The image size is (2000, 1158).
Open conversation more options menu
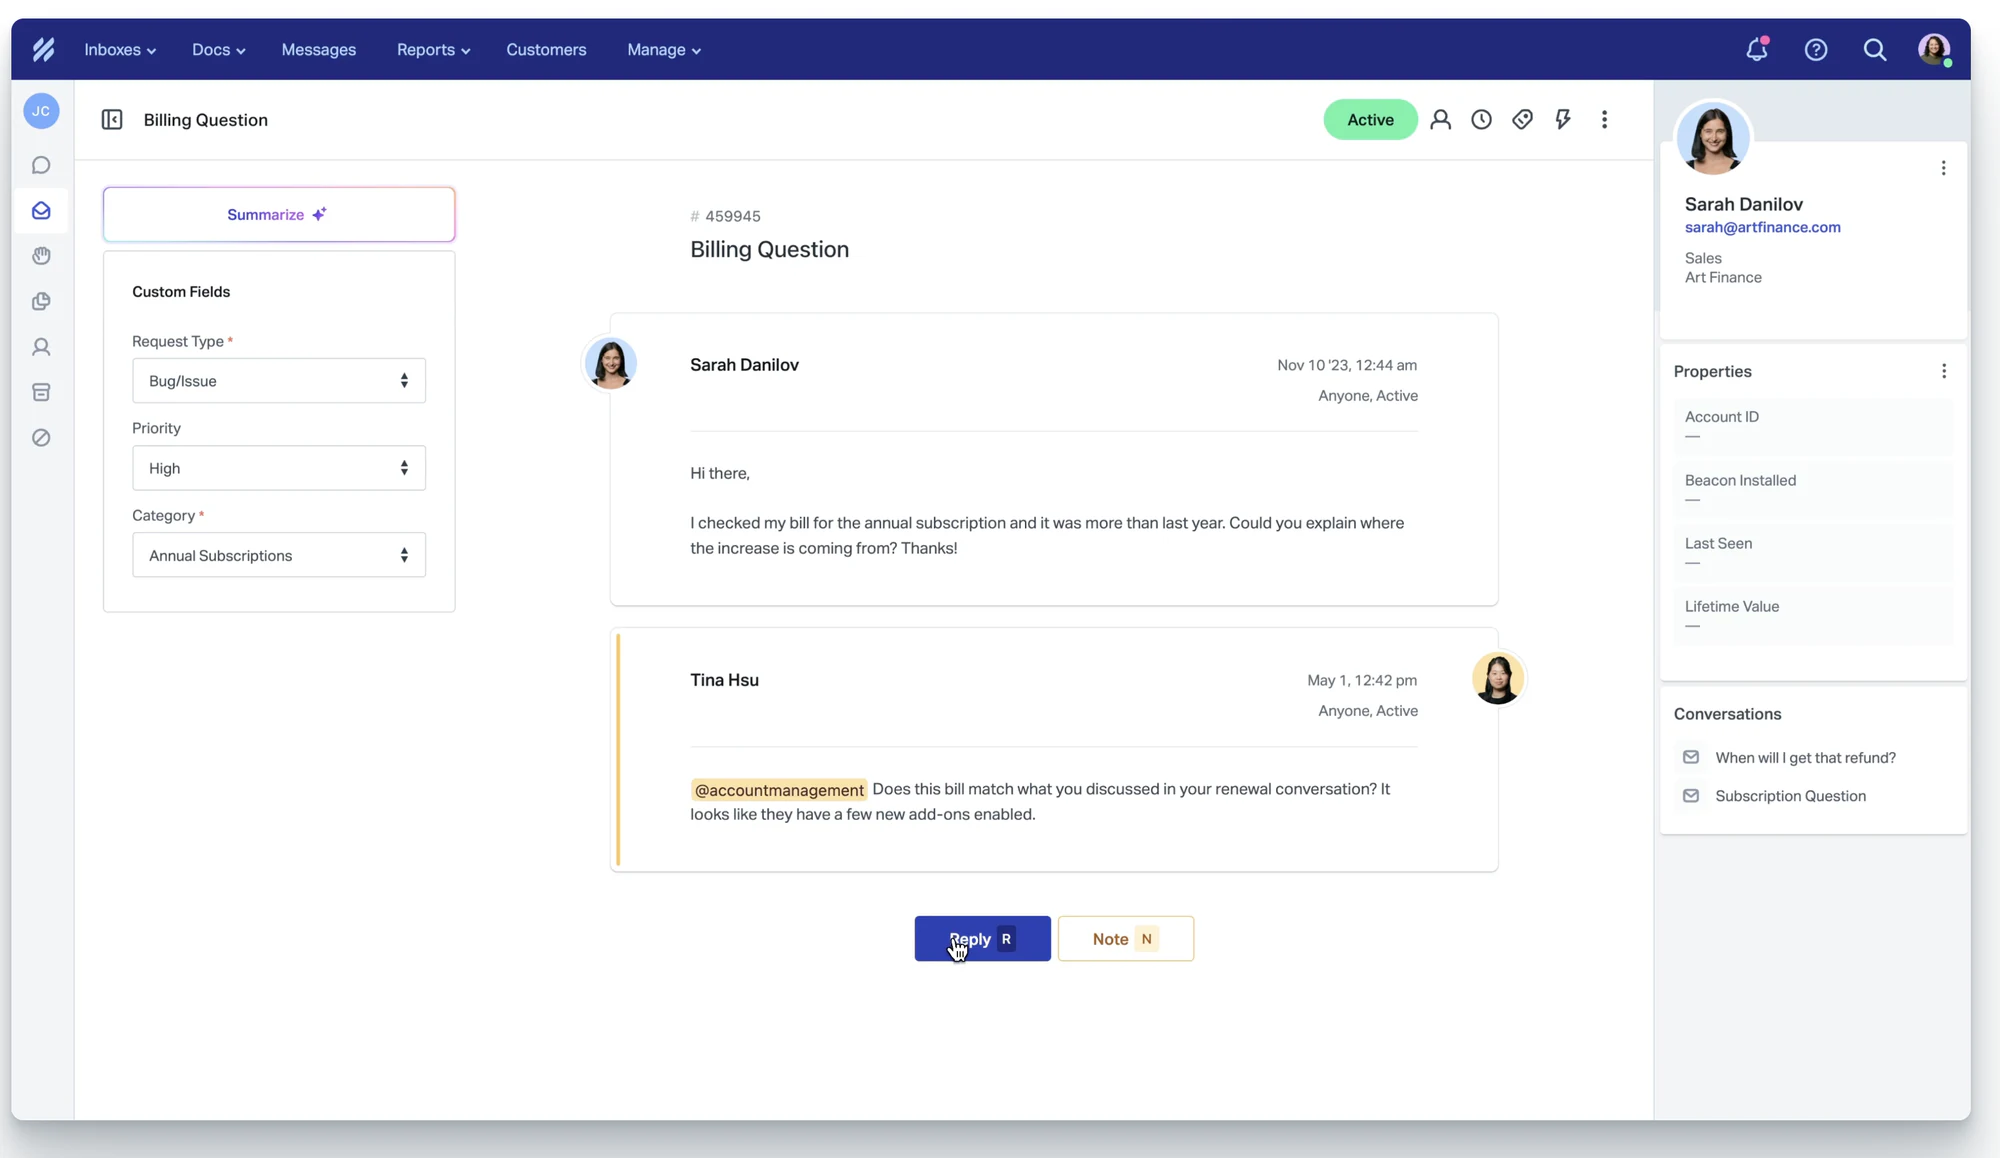(1604, 120)
